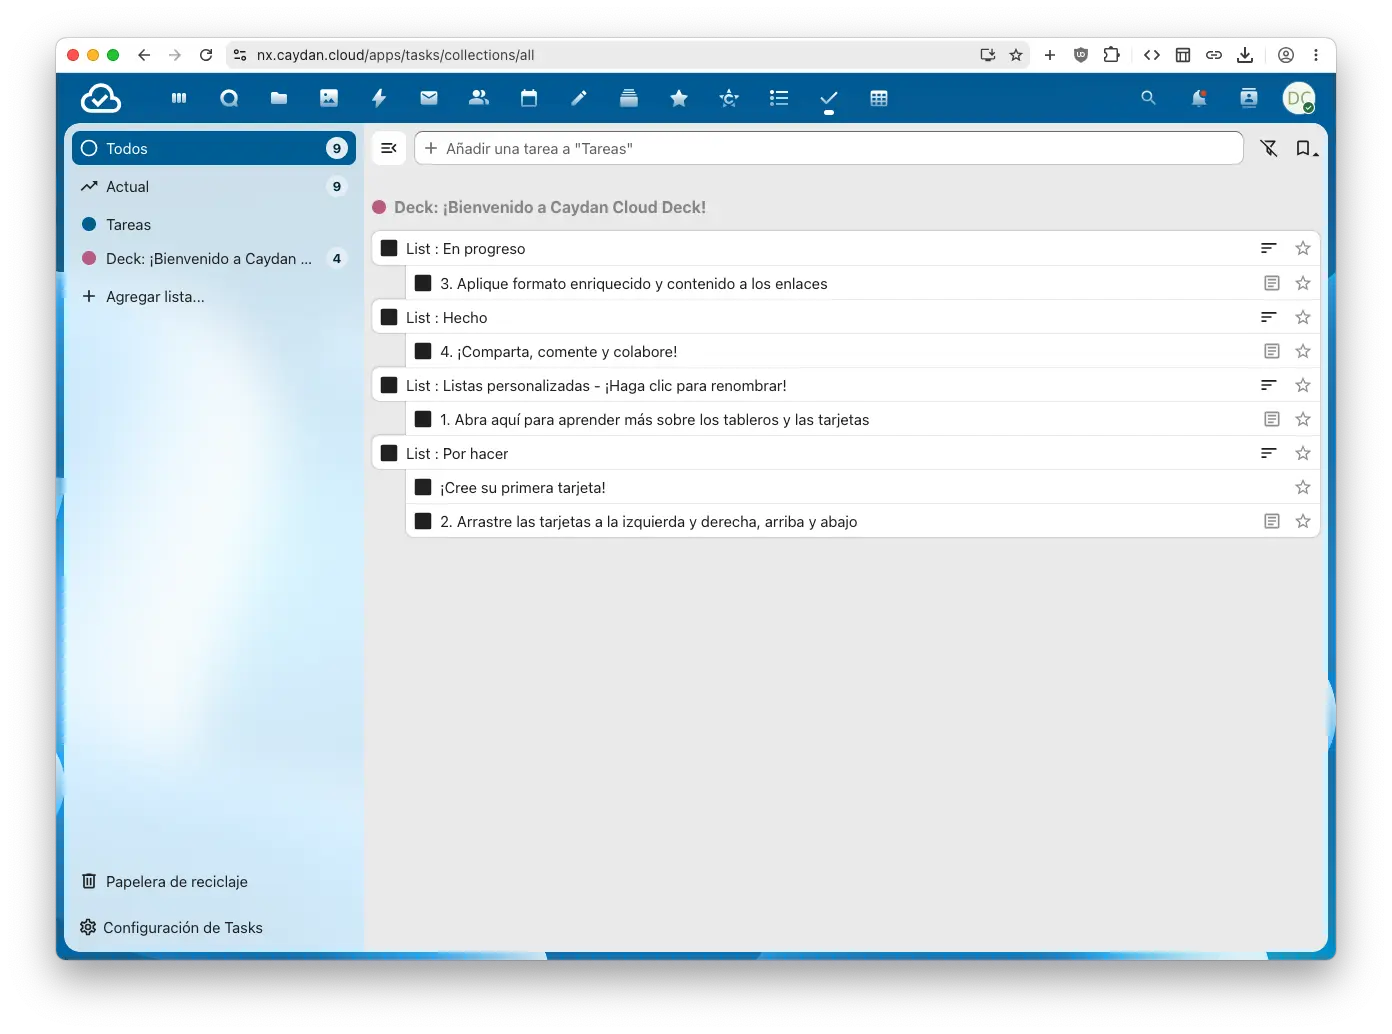Viewport: 1392px width, 1034px height.
Task: Mark '2. Arrastre las tarjetas' as done
Action: (x=423, y=521)
